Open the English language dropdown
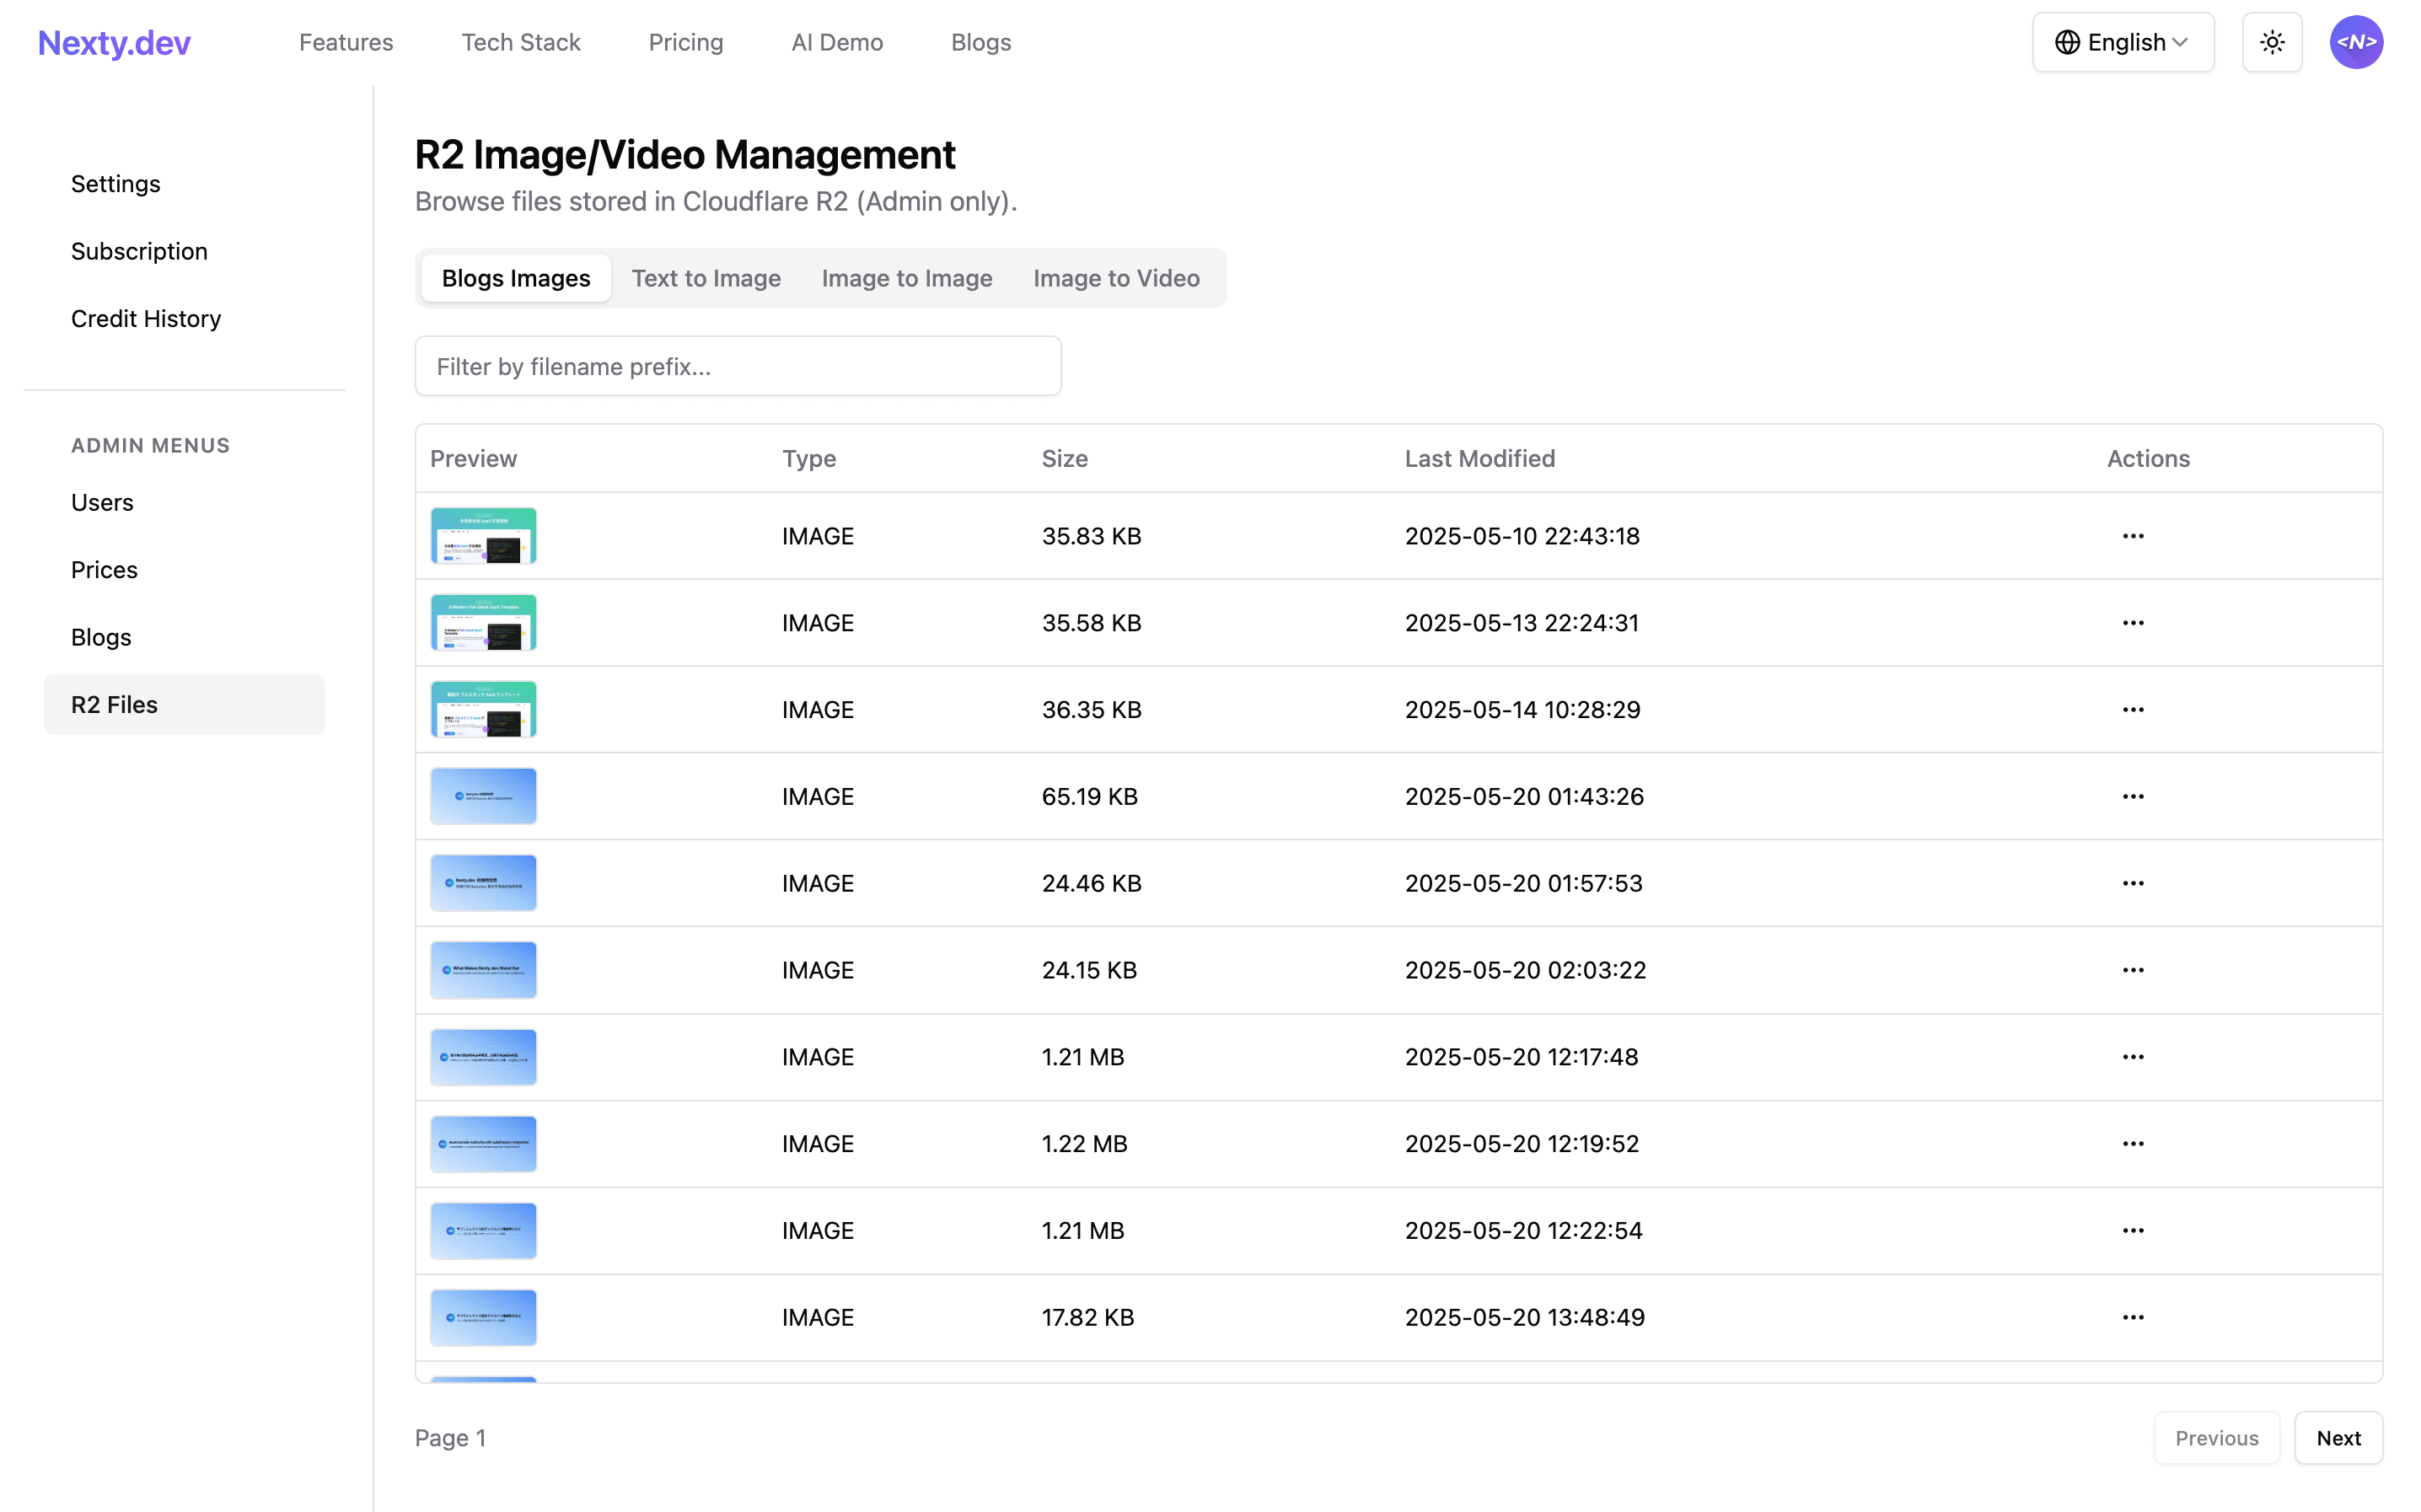 click(x=2123, y=42)
